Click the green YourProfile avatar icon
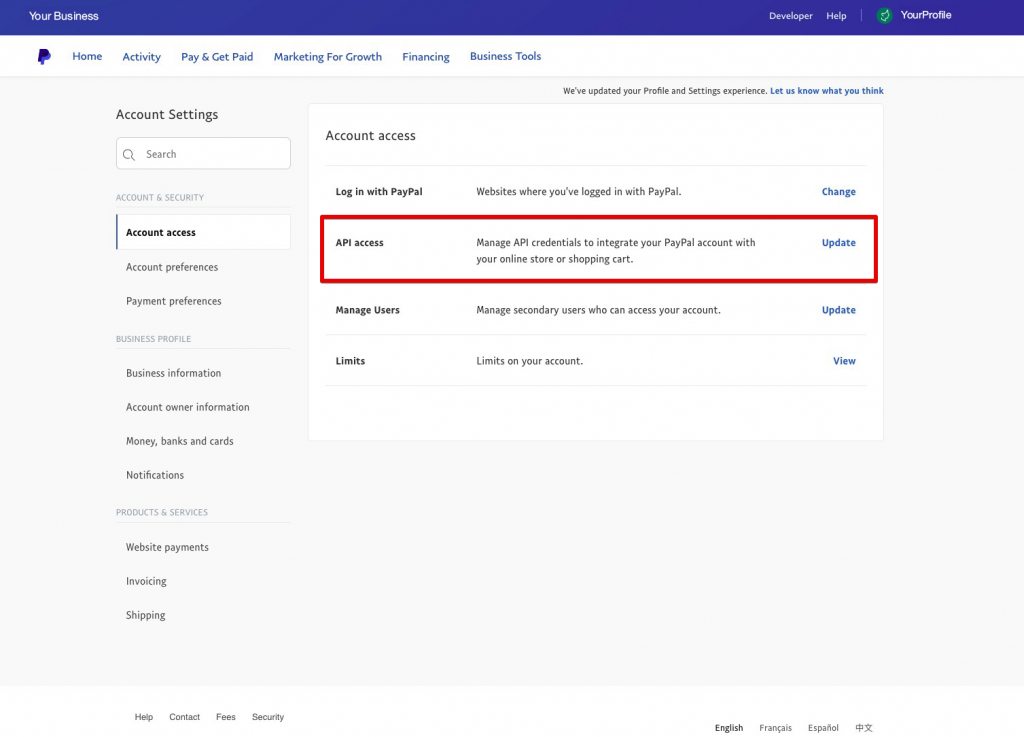The height and width of the screenshot is (737, 1024). tap(884, 16)
